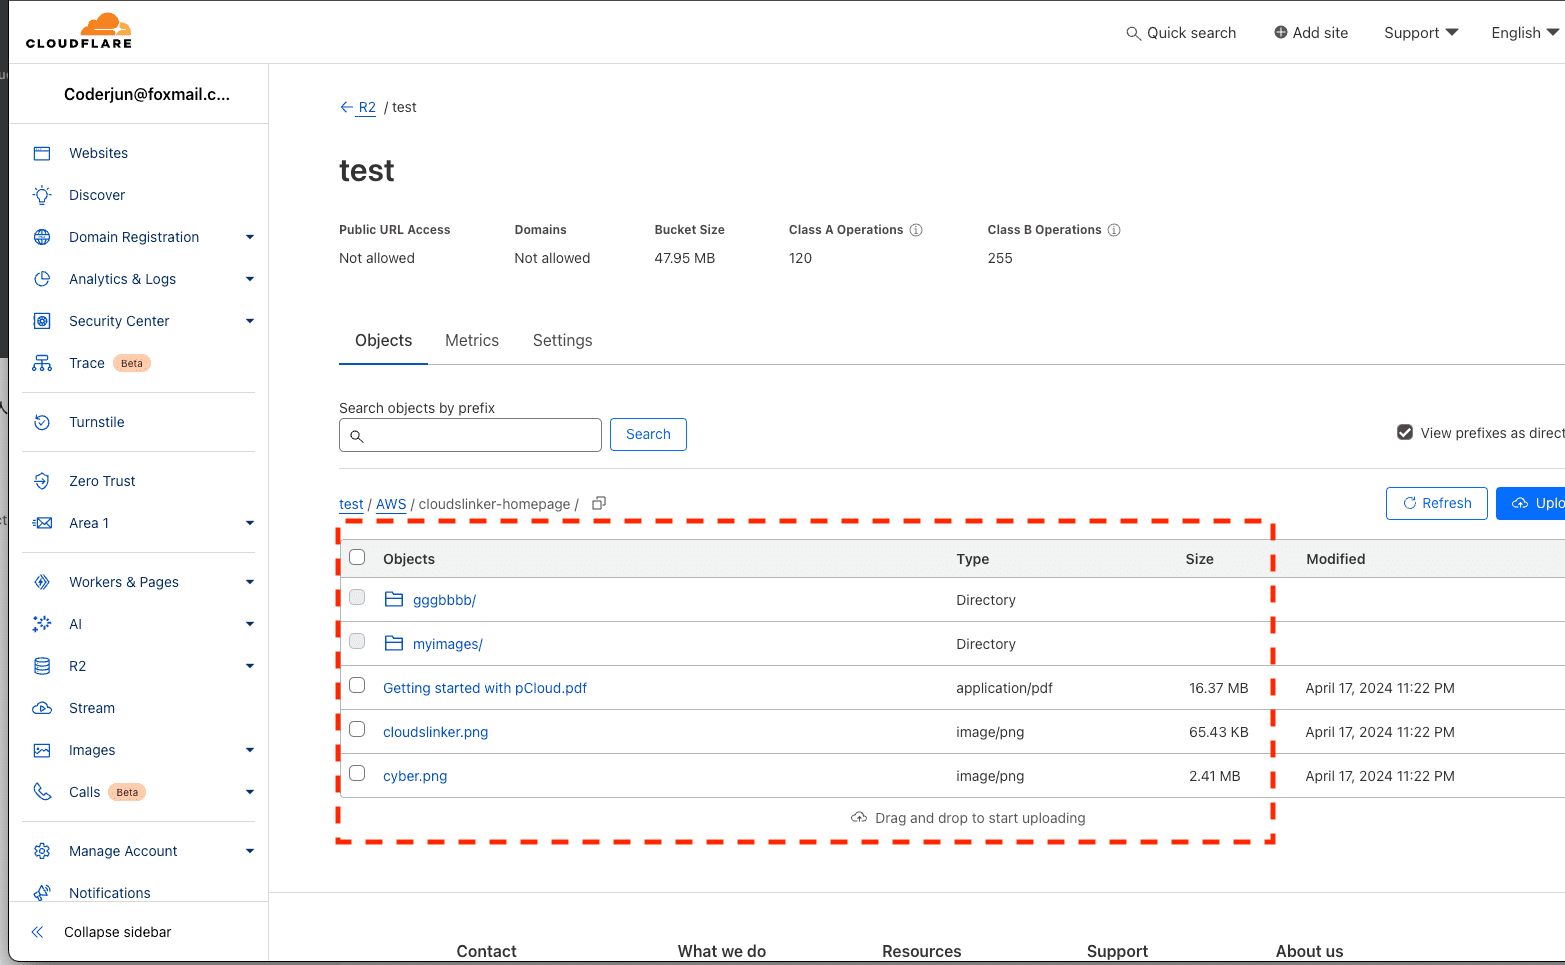This screenshot has width=1565, height=965.
Task: Expand the Images menu arrow
Action: (x=250, y=750)
